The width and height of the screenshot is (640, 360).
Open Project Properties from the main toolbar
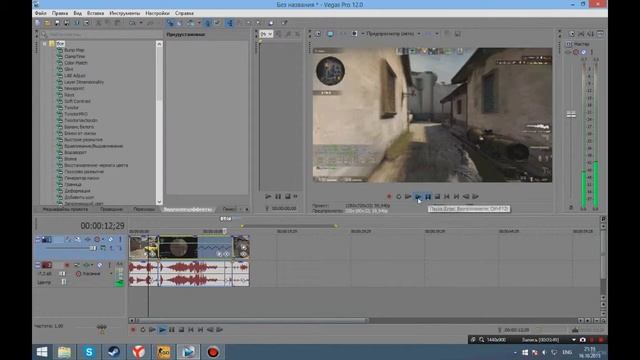pyautogui.click(x=86, y=23)
